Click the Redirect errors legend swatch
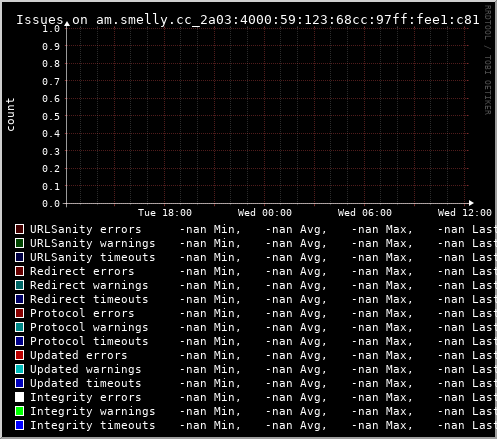 tap(19, 271)
